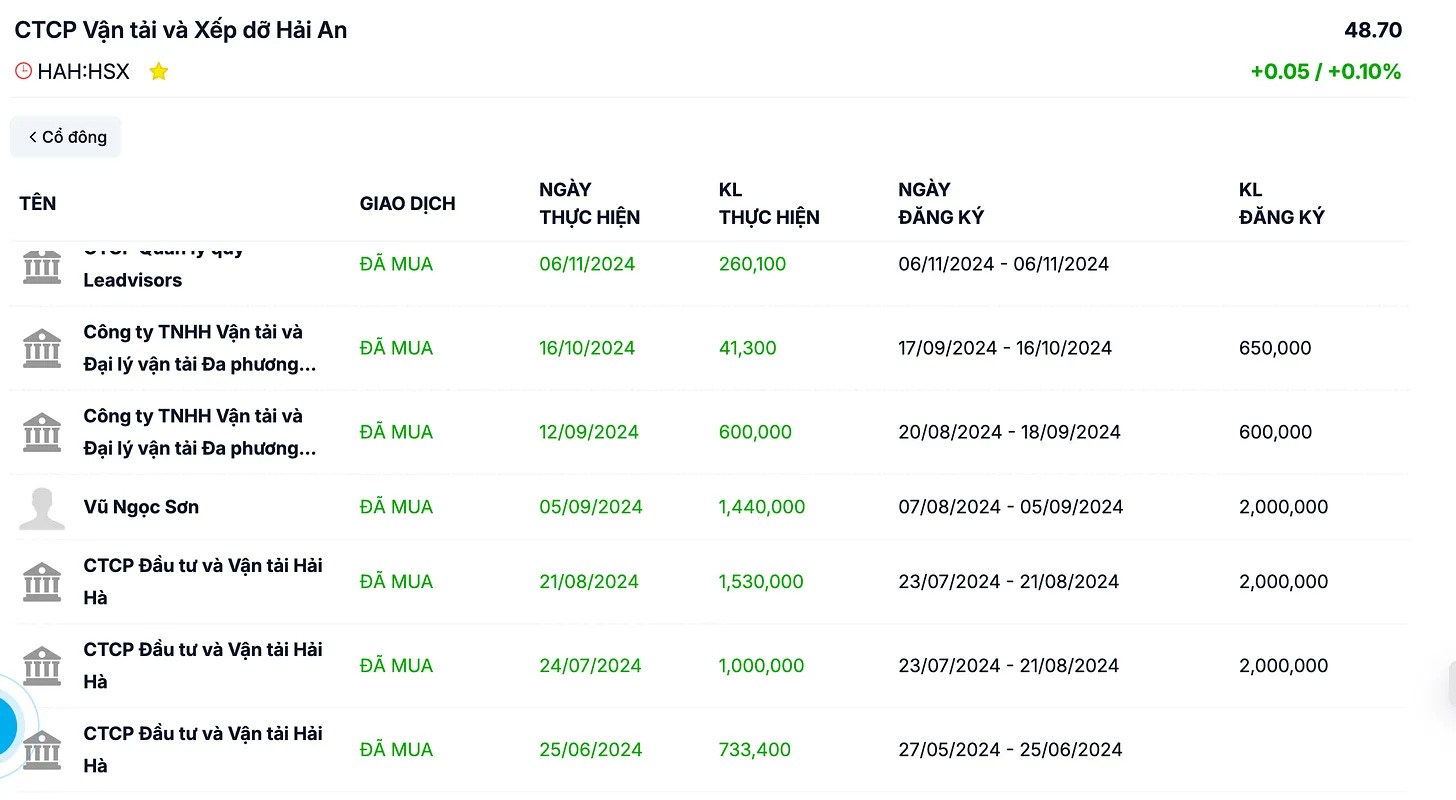This screenshot has height=800, width=1456.
Task: Click registered volume 2,000,000 in Vũ Ngọc Sơn row
Action: (x=1283, y=507)
